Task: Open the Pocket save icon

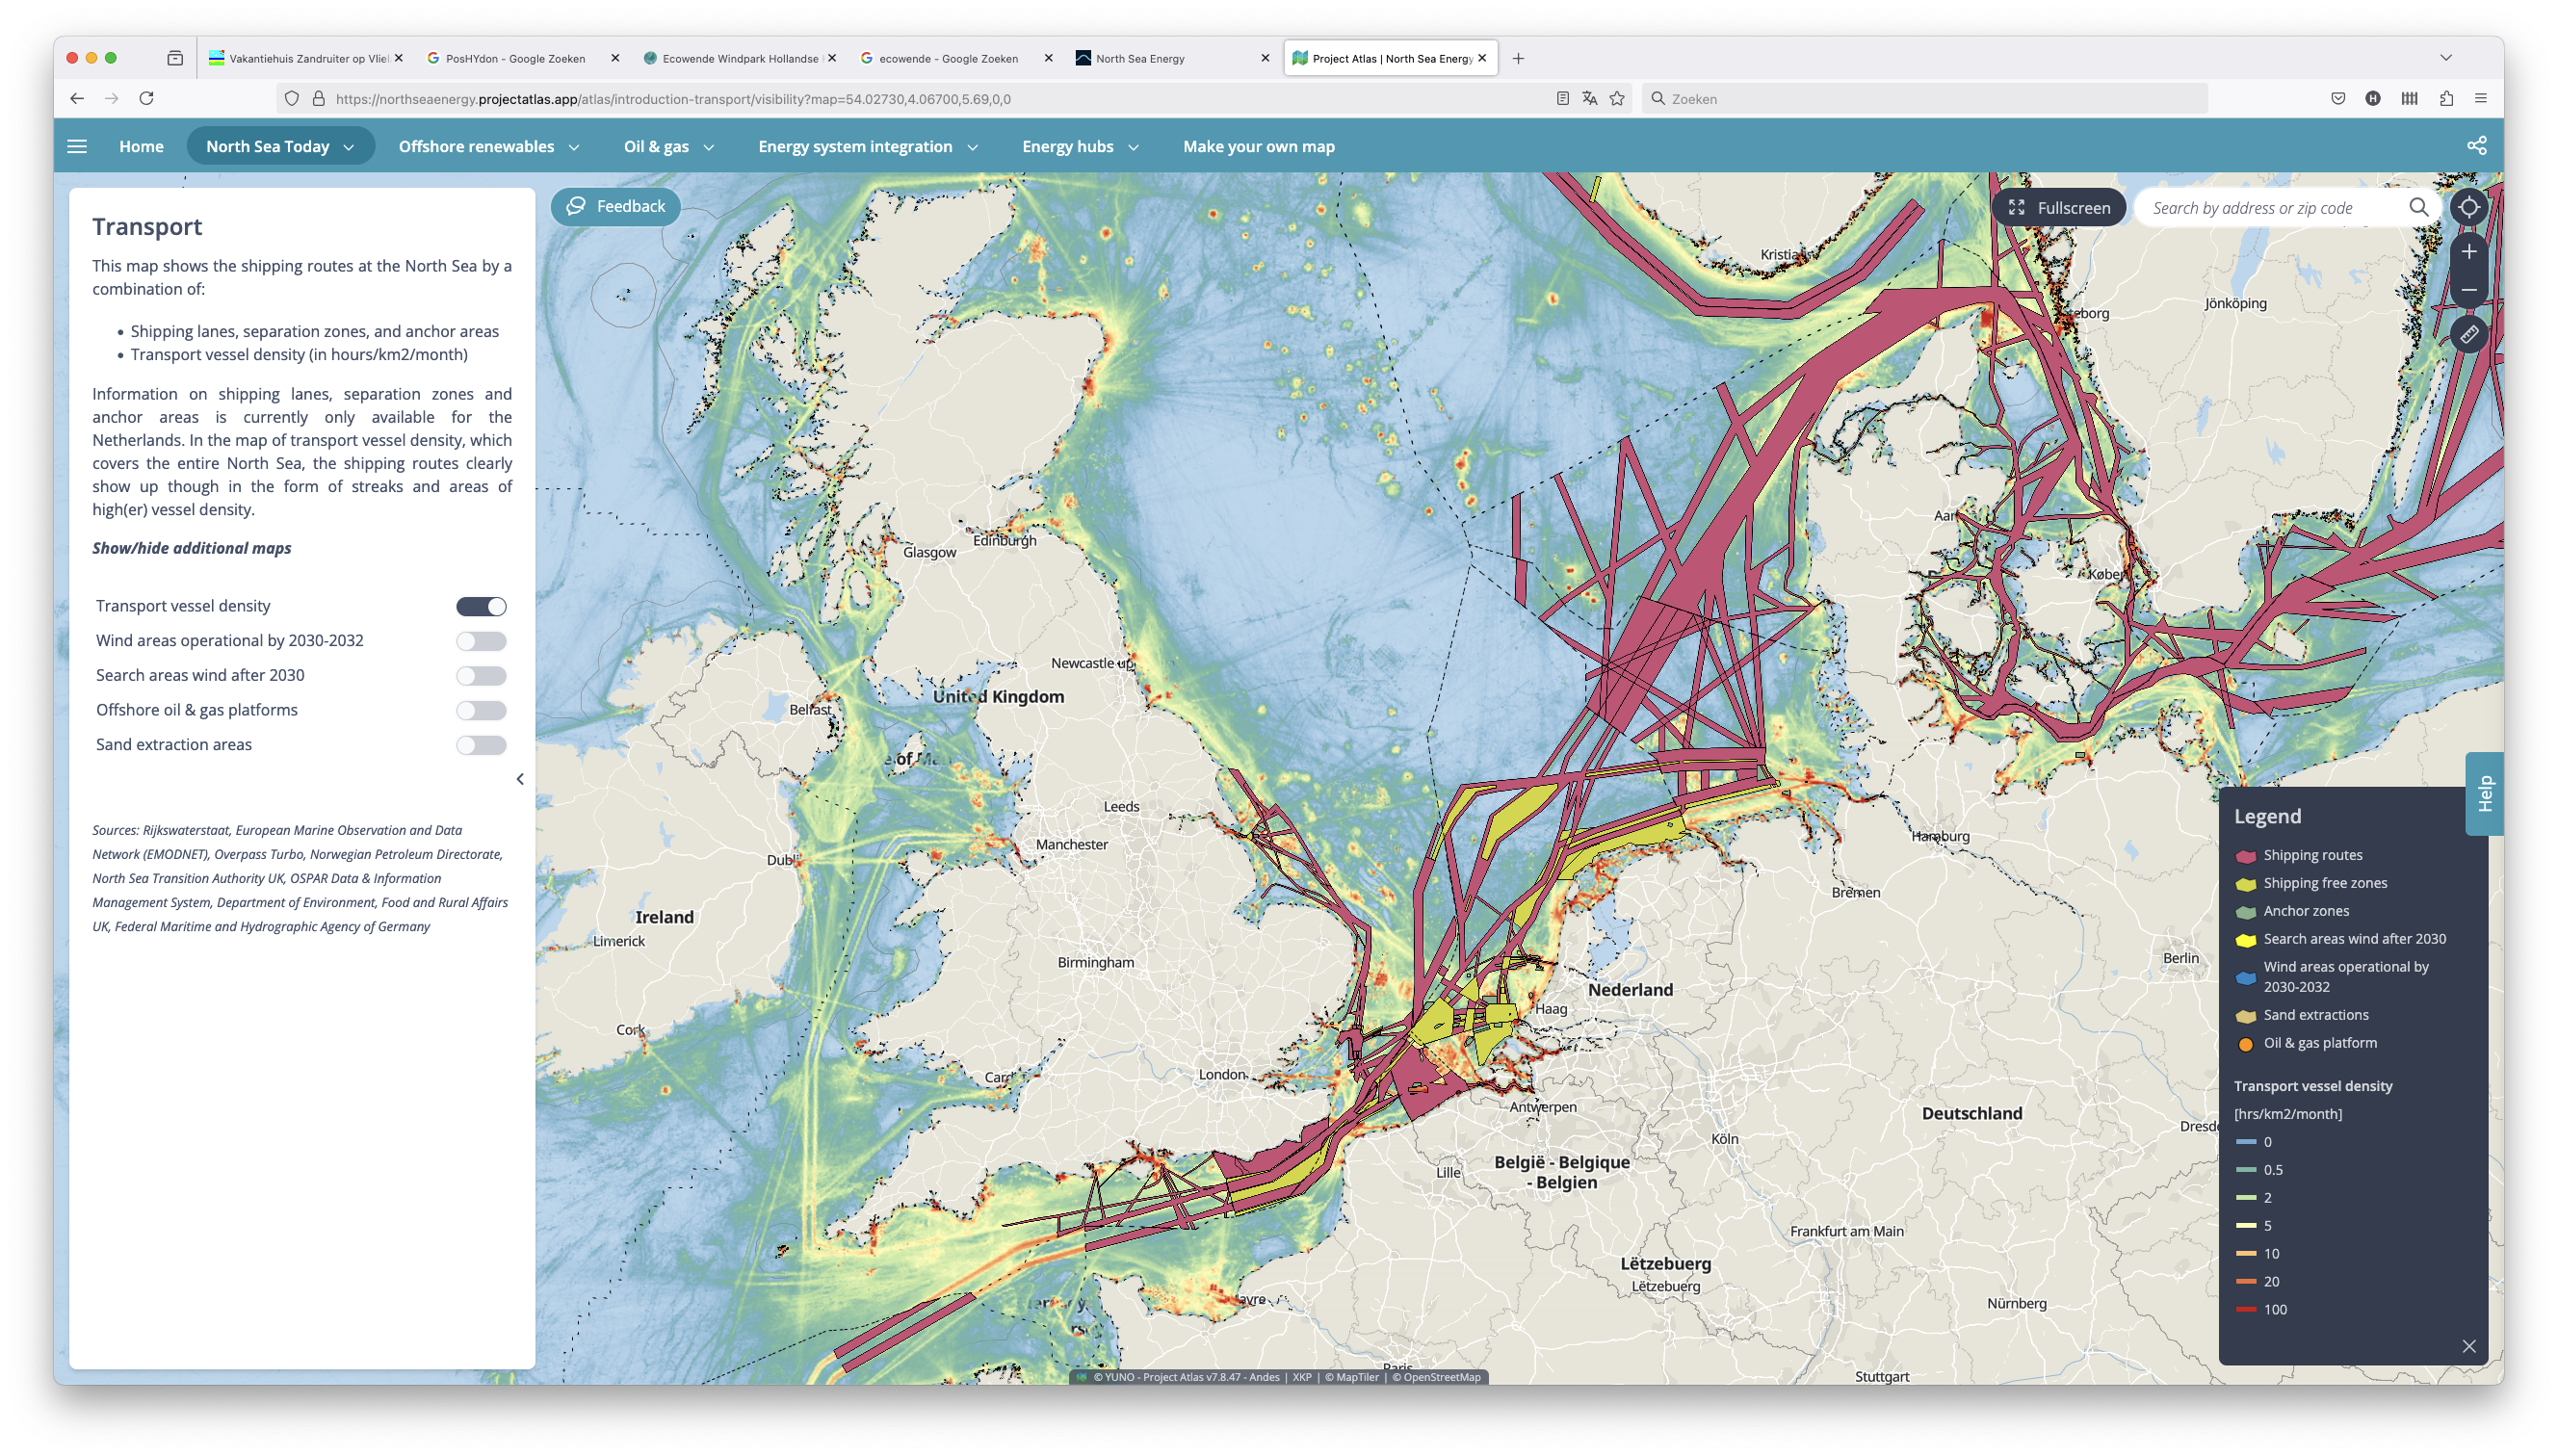Action: point(2338,98)
